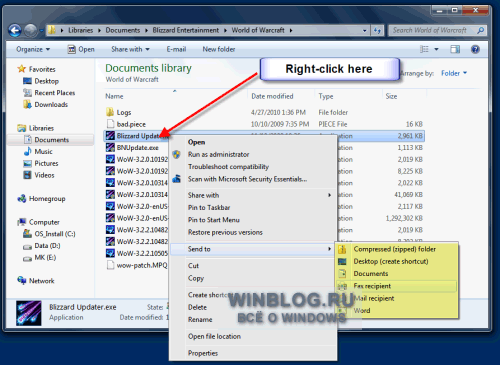Click the BNUpdate.exe file icon
Viewport: 500px width, 365px height.
point(110,147)
